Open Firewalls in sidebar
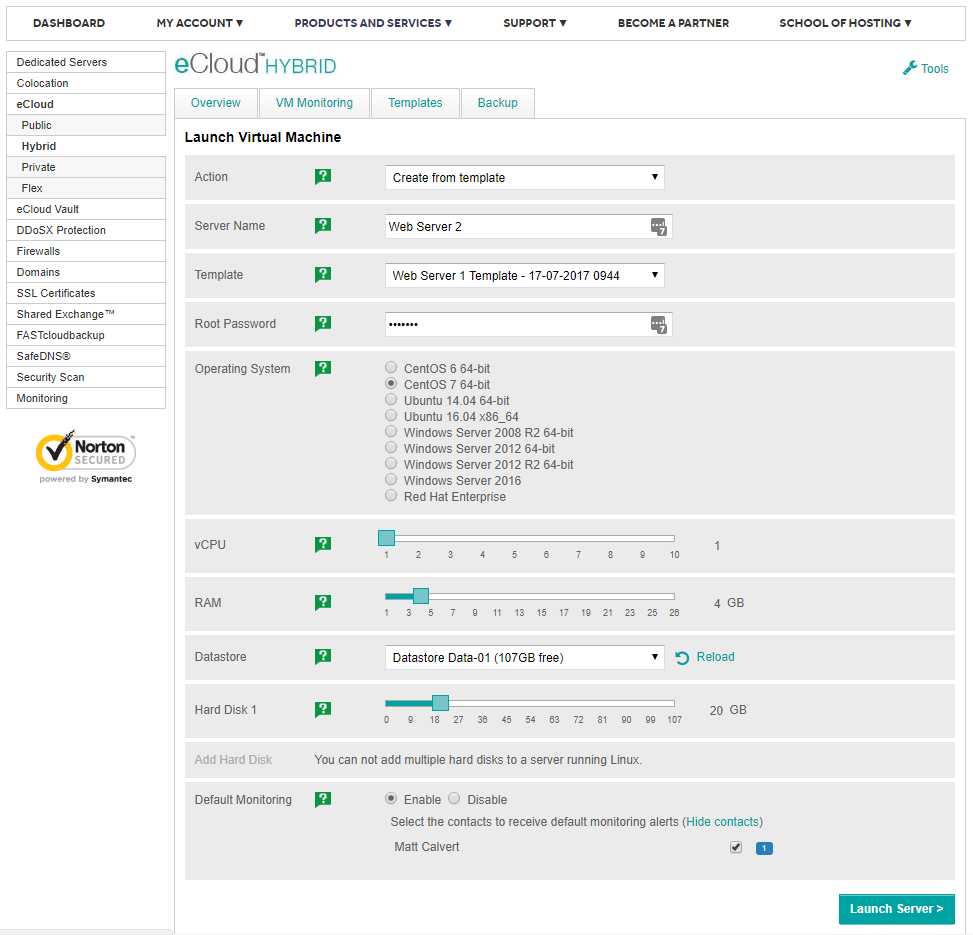The image size is (973, 935). [x=86, y=251]
